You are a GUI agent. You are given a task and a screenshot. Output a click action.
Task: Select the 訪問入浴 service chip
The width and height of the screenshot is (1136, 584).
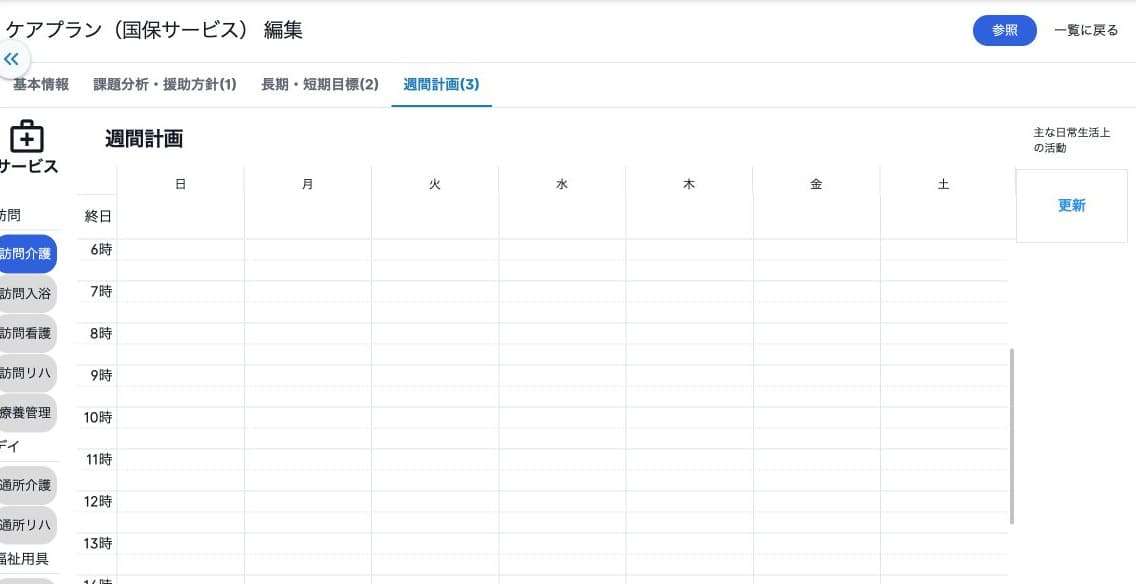click(27, 294)
